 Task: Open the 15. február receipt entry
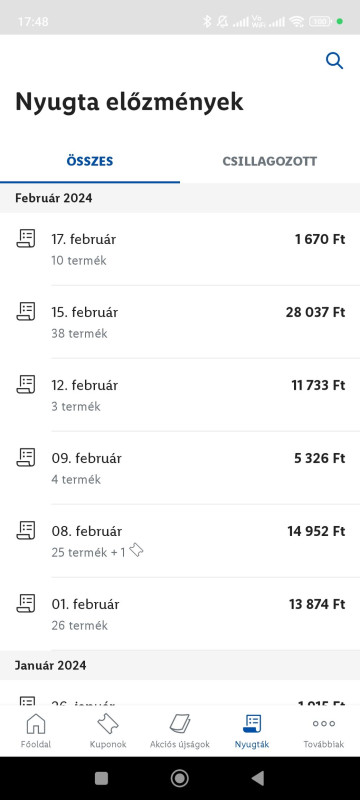pyautogui.click(x=180, y=322)
